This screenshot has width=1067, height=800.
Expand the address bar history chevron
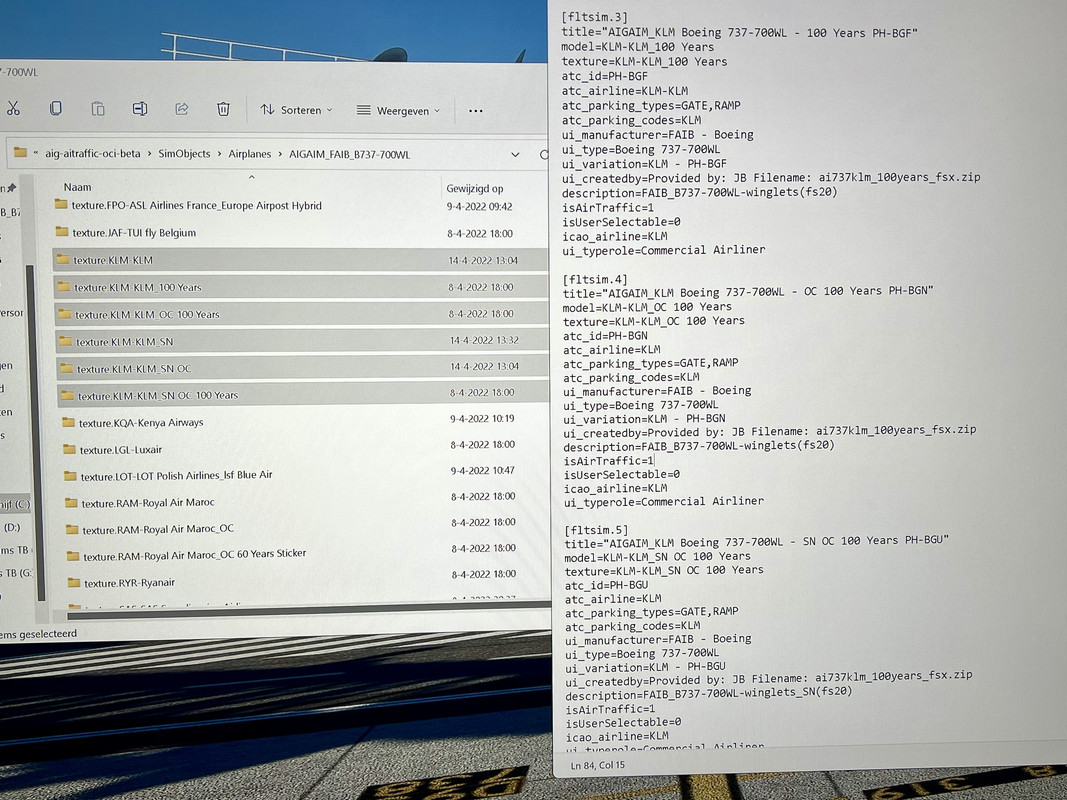[x=515, y=154]
